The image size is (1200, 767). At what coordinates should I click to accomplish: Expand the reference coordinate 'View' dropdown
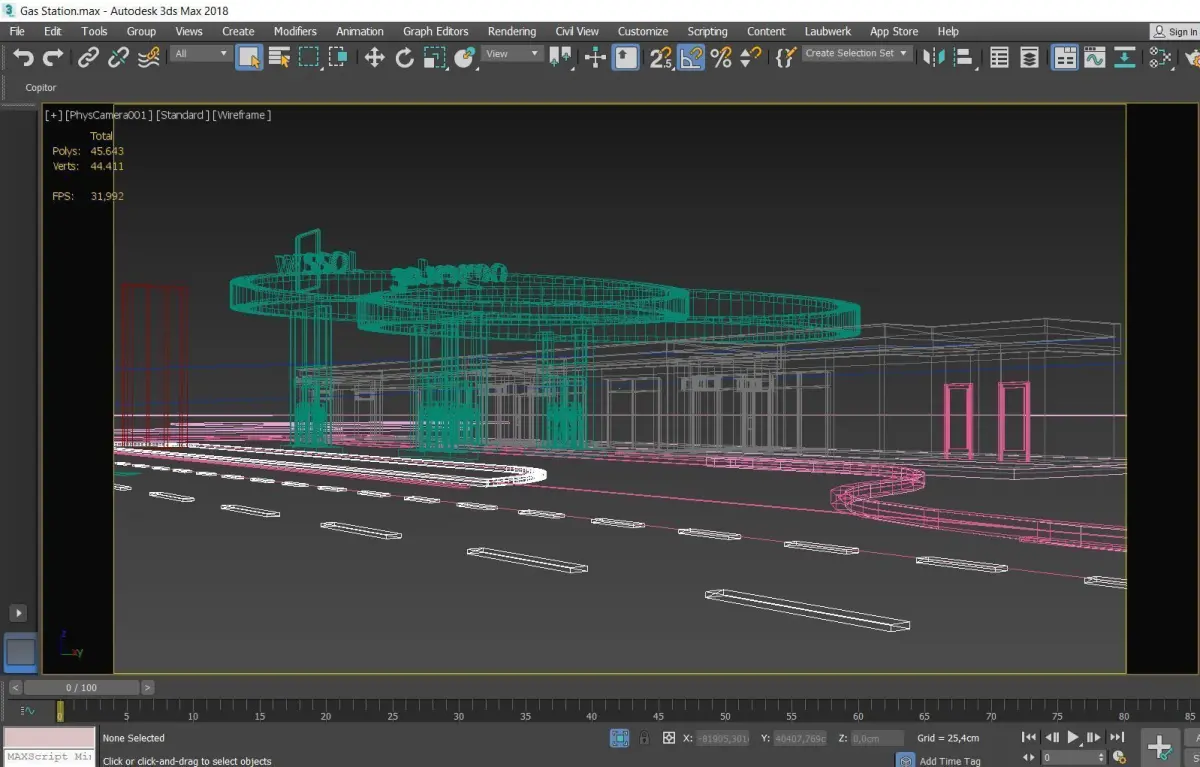(511, 54)
